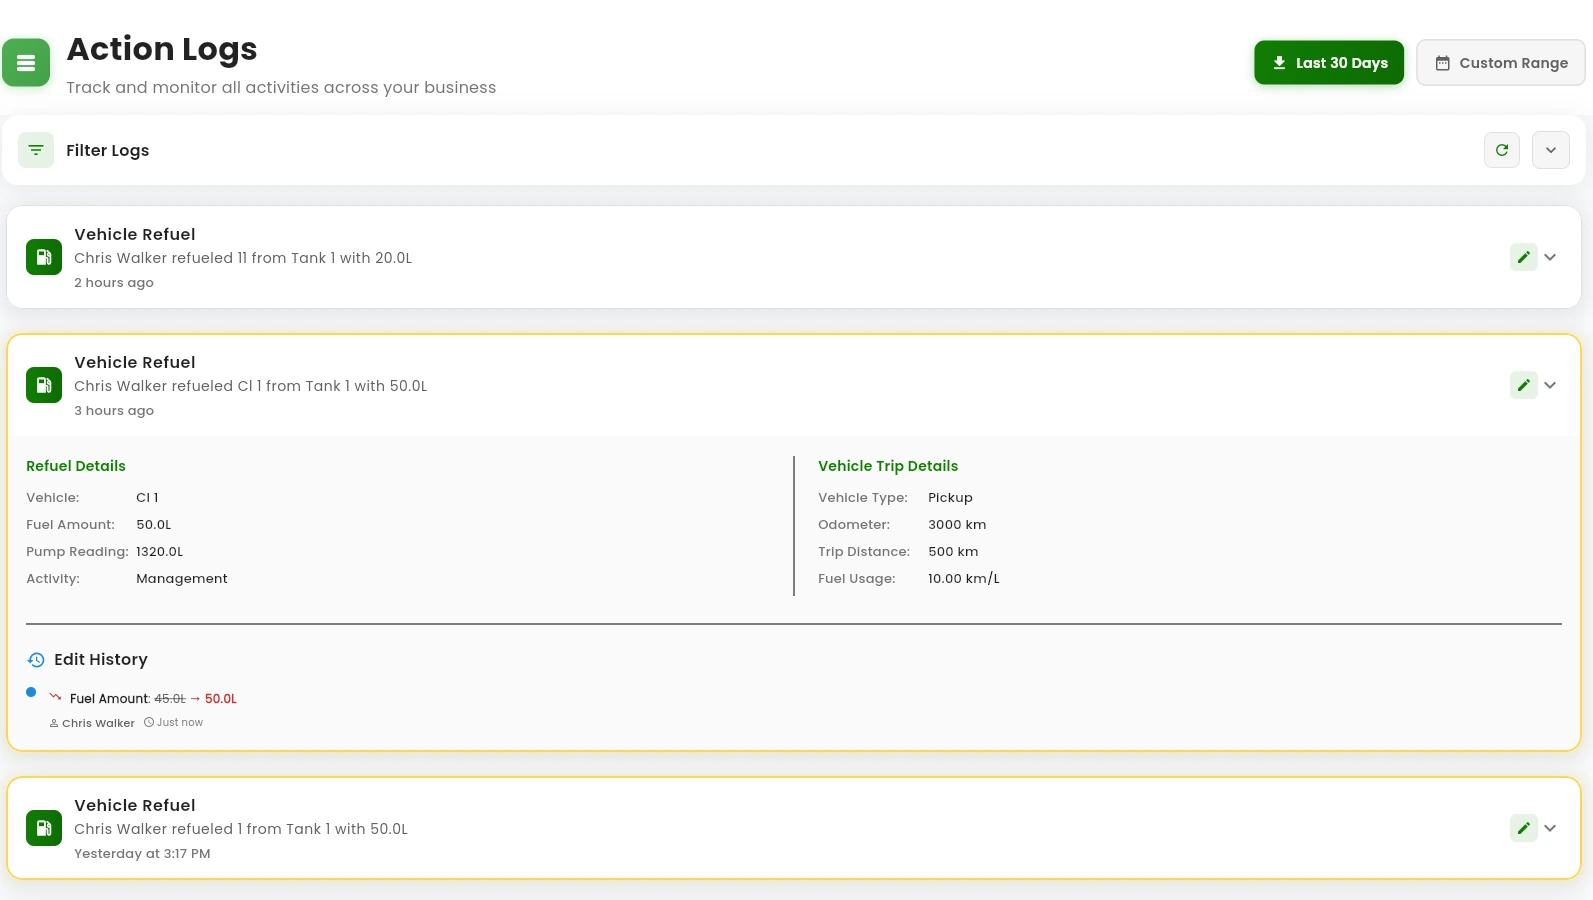Screen dimensions: 1593x900
Task: Click the refresh logs icon
Action: pos(1501,150)
